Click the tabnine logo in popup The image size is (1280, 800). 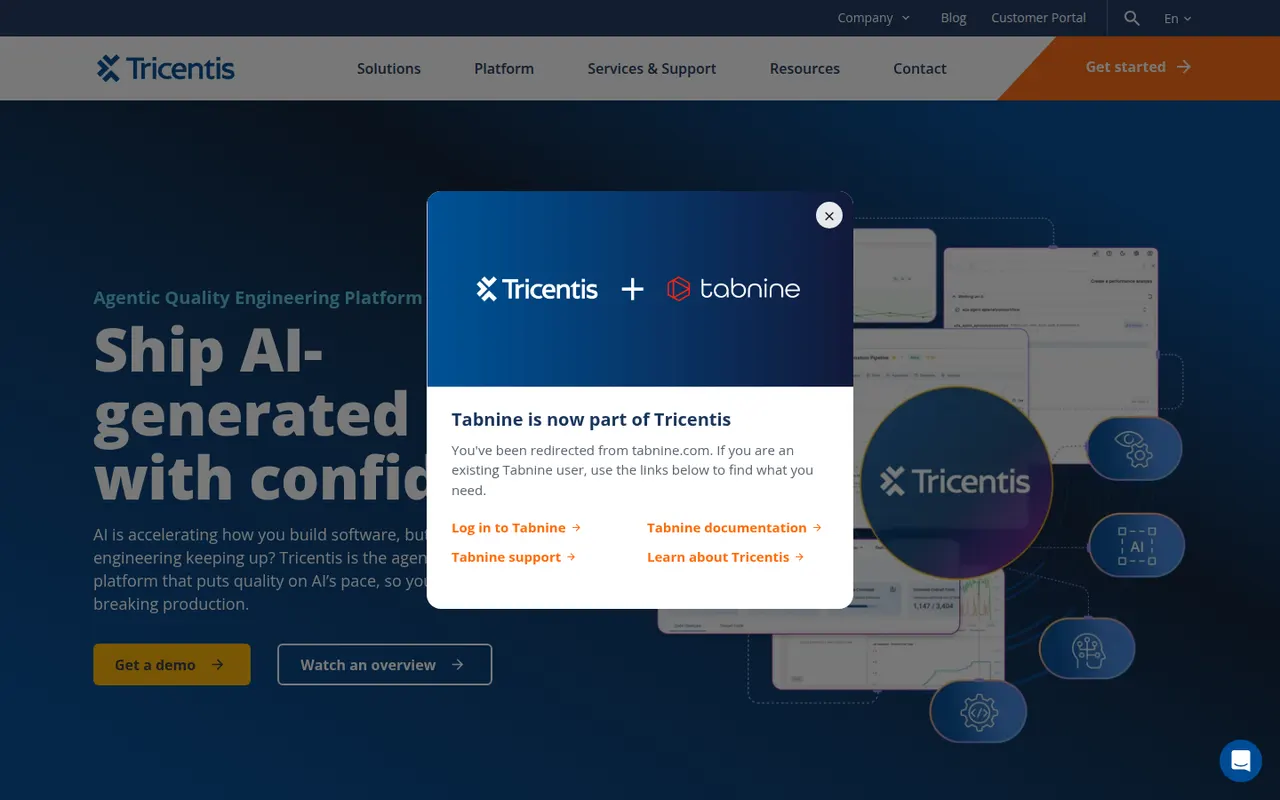[734, 289]
